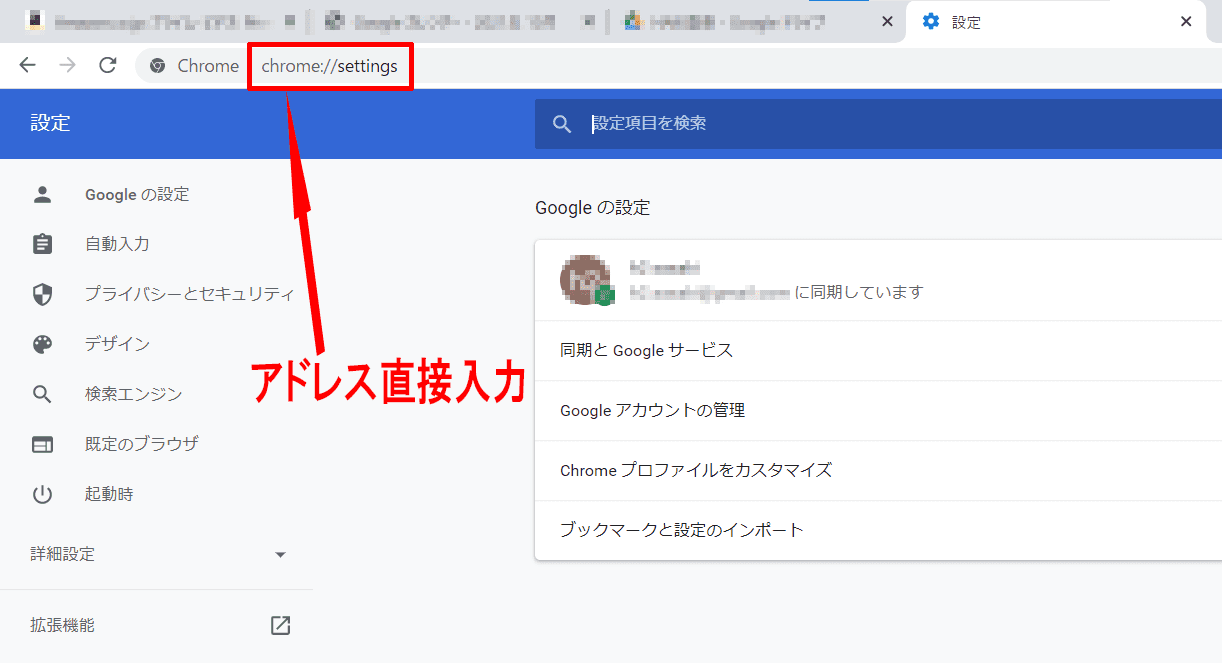Open the 拡張機能 external link icon

(x=280, y=626)
